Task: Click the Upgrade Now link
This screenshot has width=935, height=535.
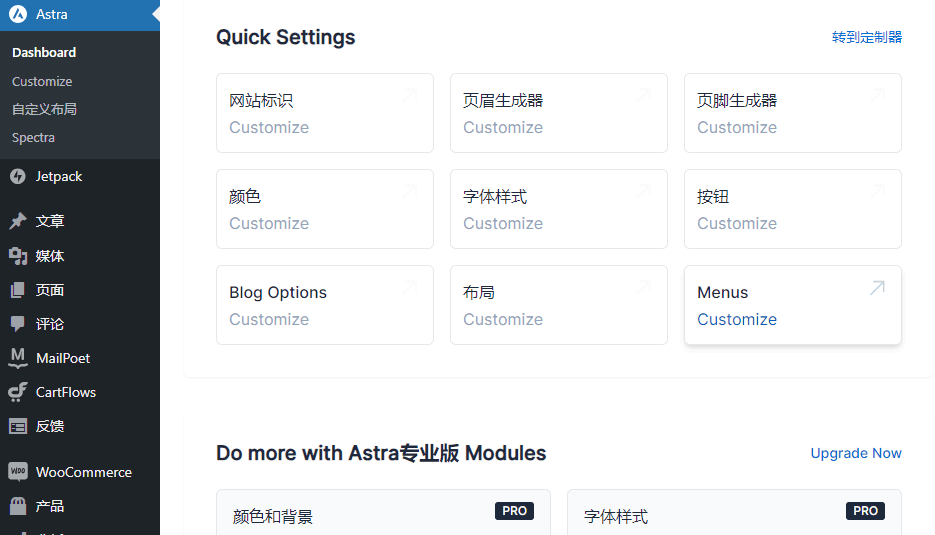Action: 856,453
